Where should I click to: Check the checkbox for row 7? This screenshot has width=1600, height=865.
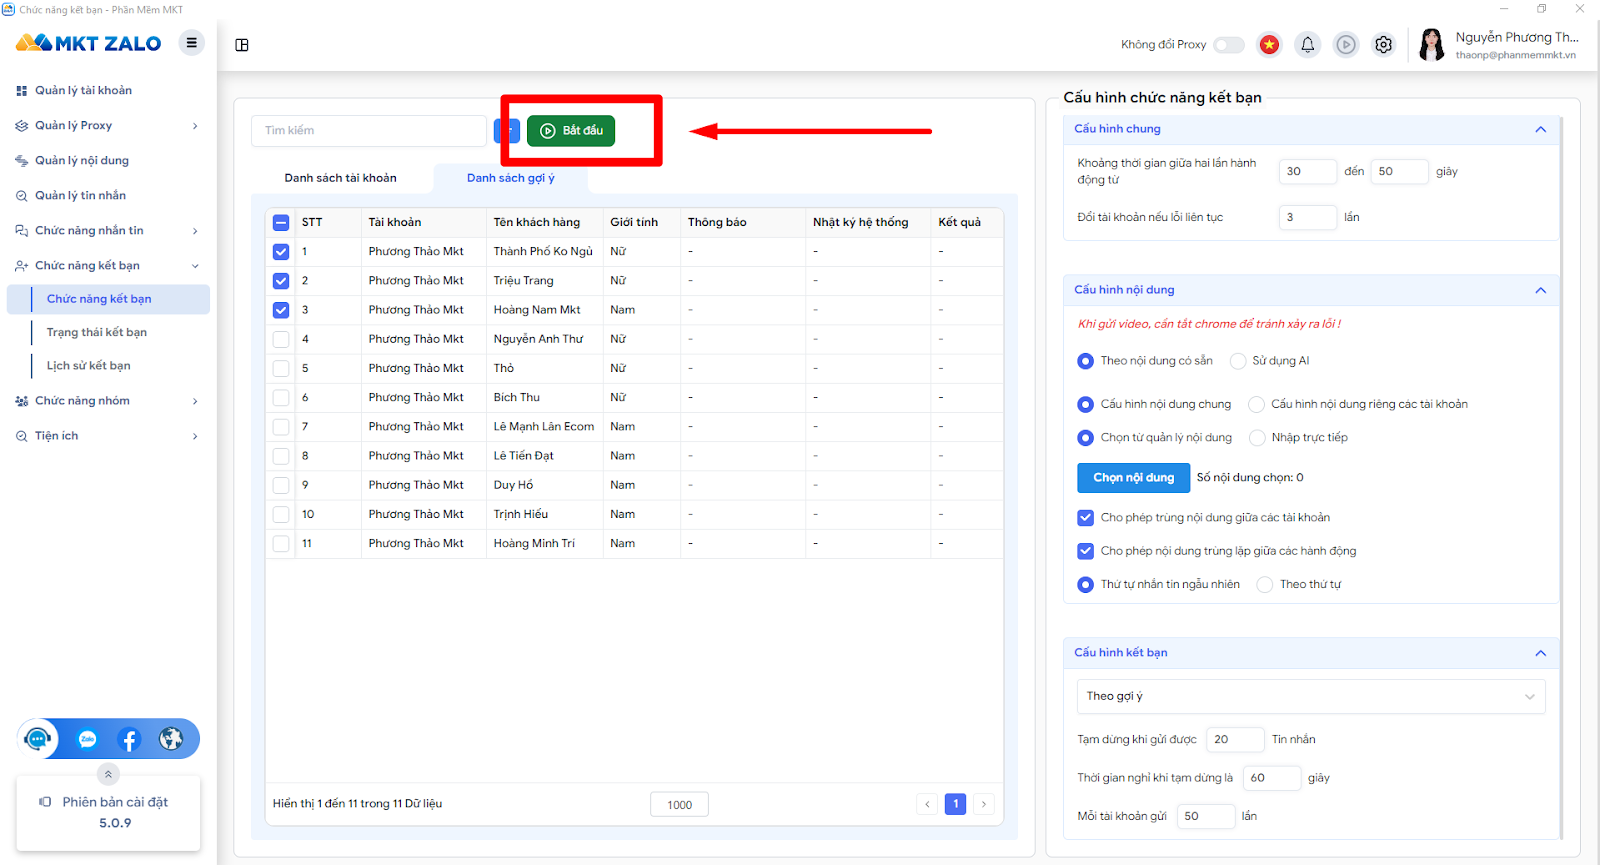[281, 427]
